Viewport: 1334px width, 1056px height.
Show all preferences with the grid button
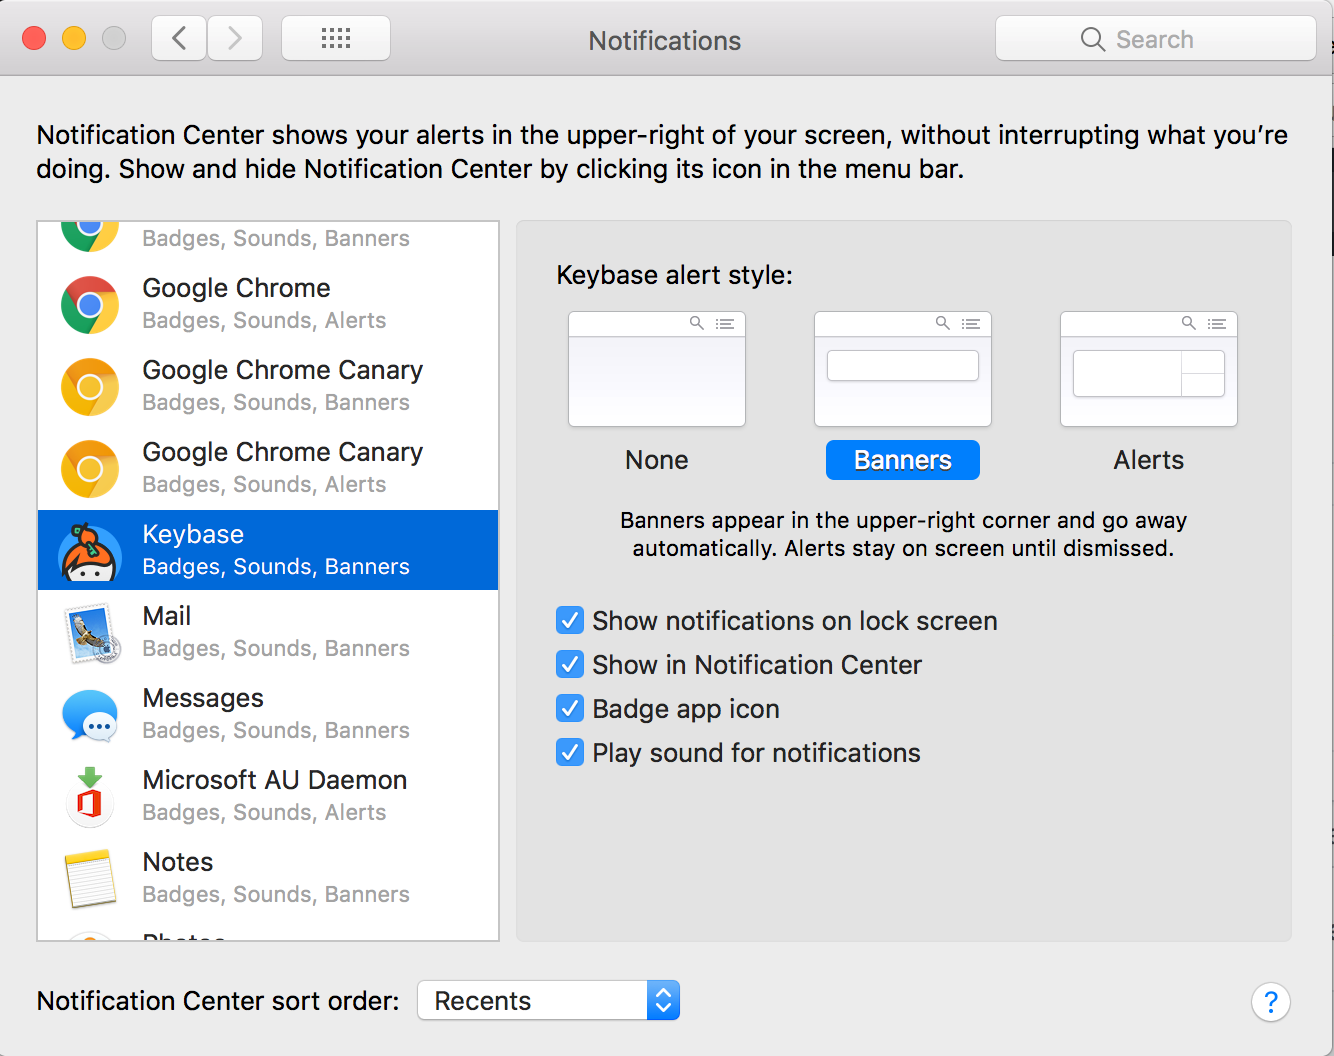point(336,39)
